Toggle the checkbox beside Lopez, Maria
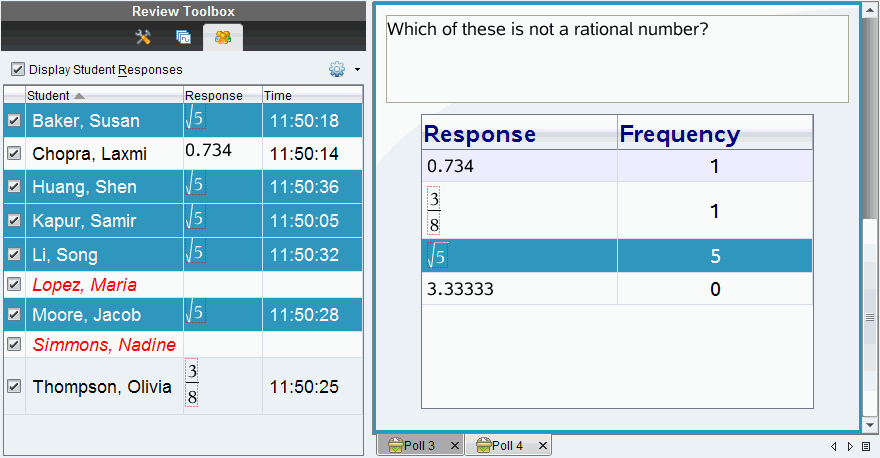Screen dimensions: 880x458 14,285
